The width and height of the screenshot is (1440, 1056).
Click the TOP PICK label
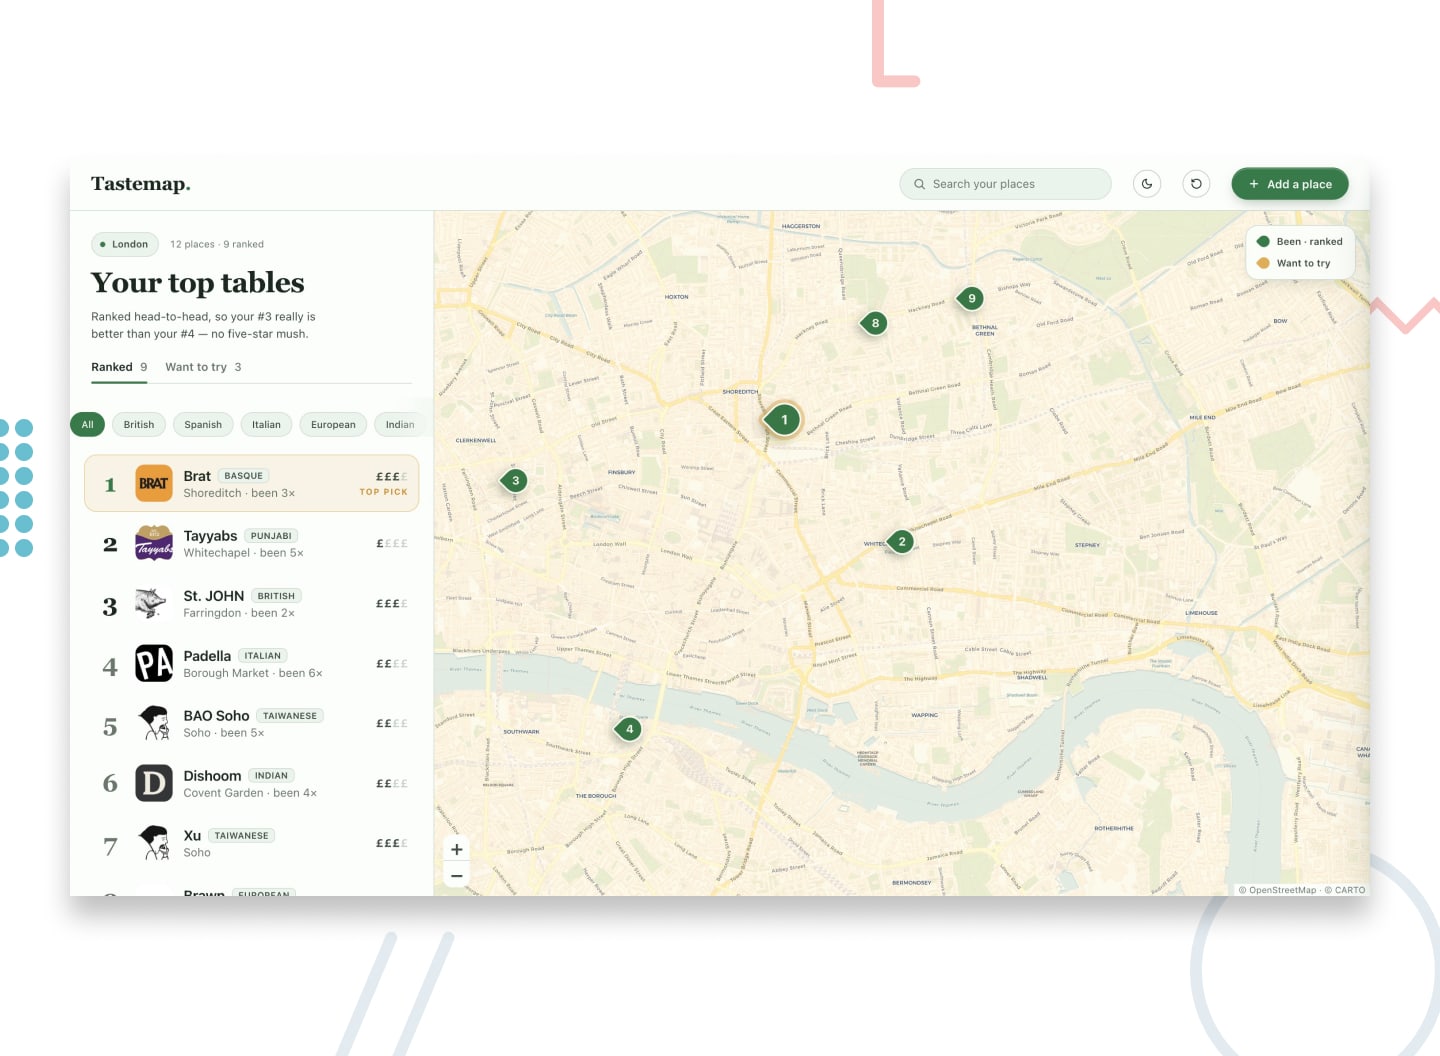point(384,492)
